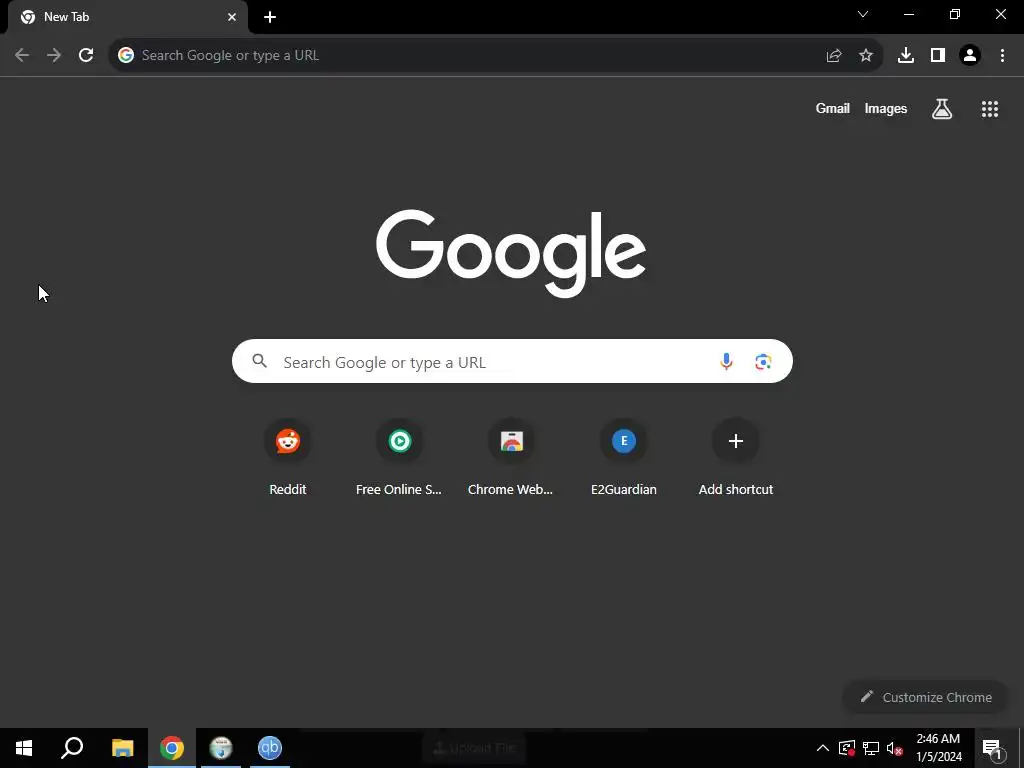Start voice search with microphone icon
Screen dimensions: 1024x768
point(726,361)
